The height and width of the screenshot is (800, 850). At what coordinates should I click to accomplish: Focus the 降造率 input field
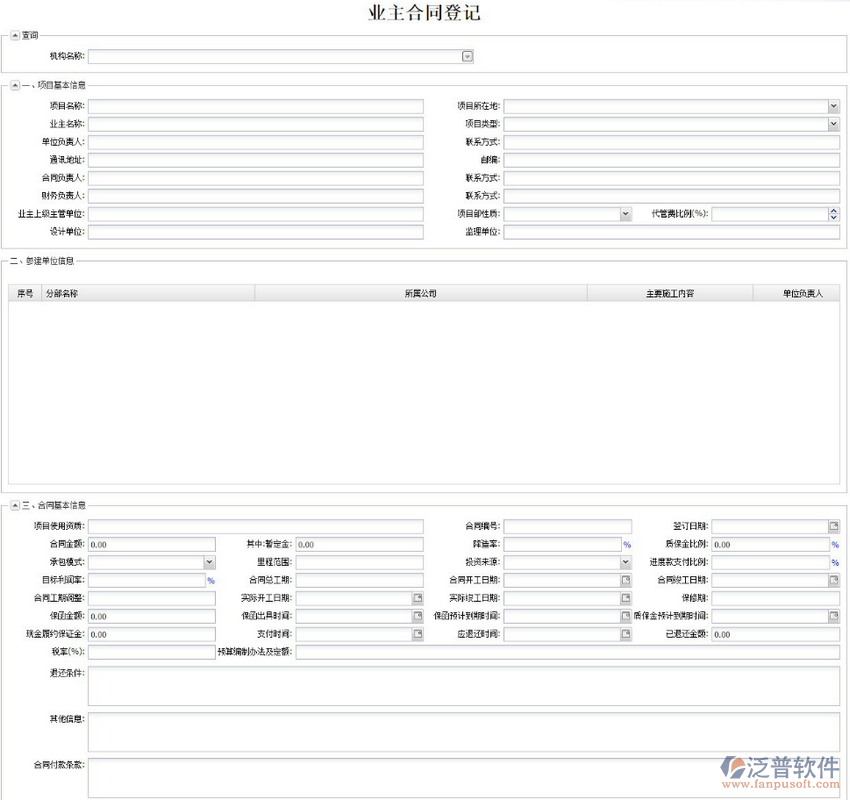563,544
